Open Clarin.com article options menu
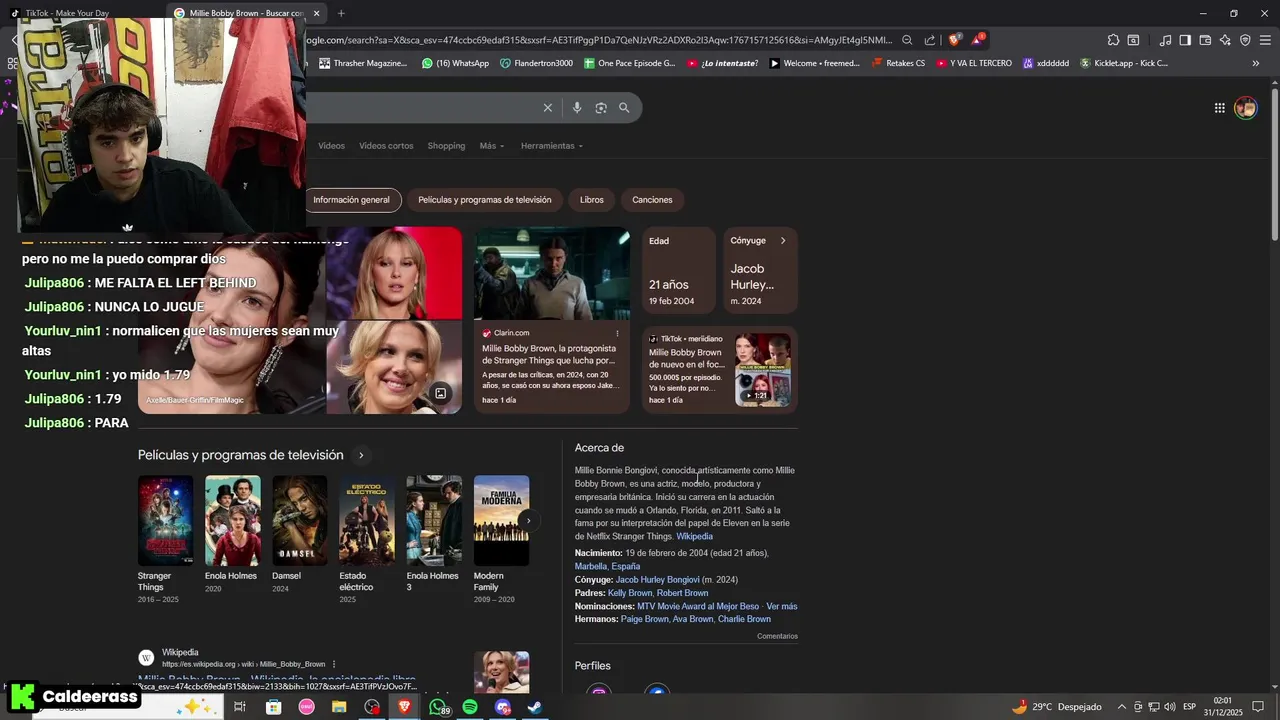1280x720 pixels. click(x=617, y=333)
